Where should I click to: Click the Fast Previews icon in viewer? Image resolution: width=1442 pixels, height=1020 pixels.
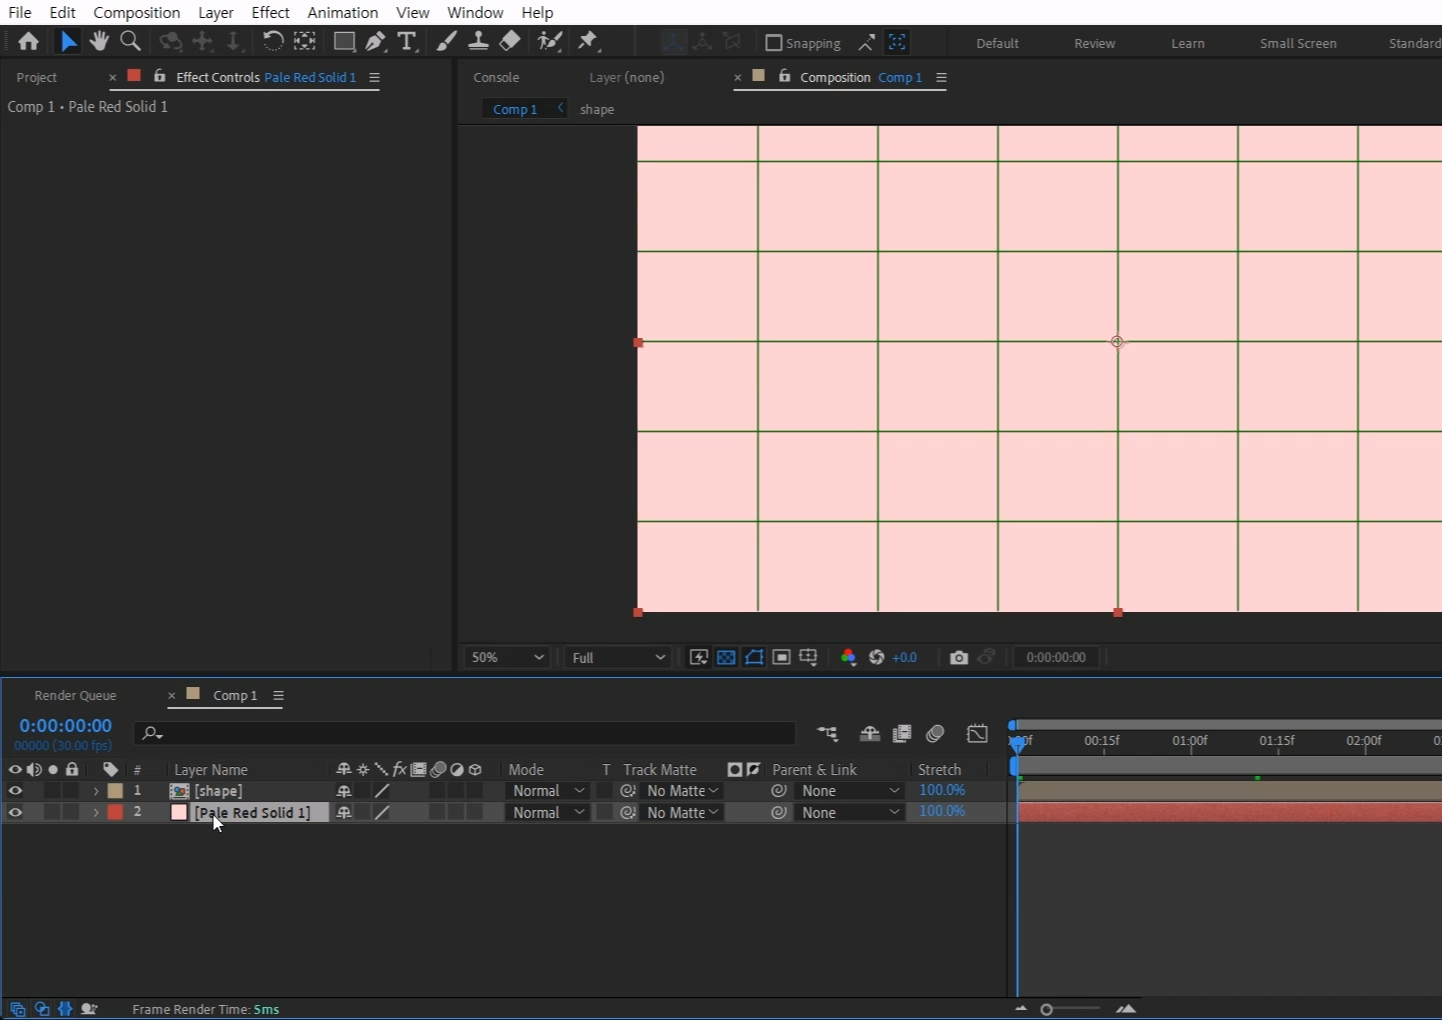[699, 657]
